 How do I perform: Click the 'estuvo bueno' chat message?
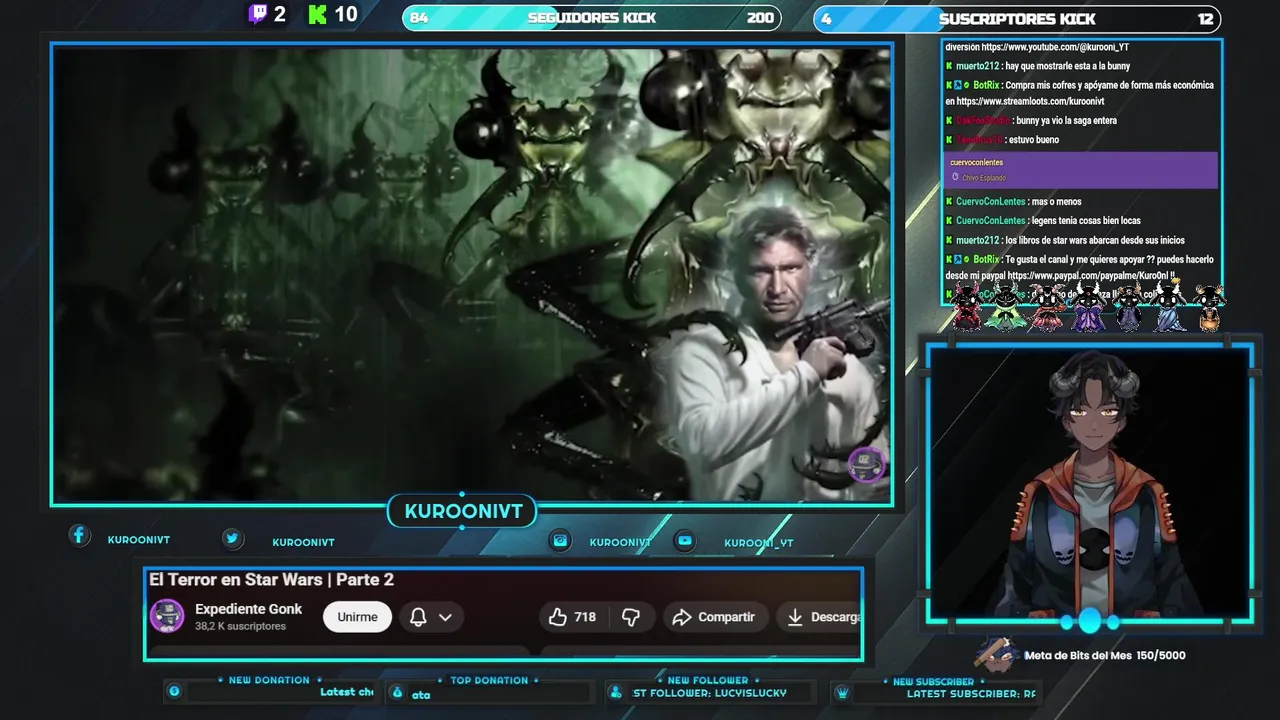pos(1034,140)
